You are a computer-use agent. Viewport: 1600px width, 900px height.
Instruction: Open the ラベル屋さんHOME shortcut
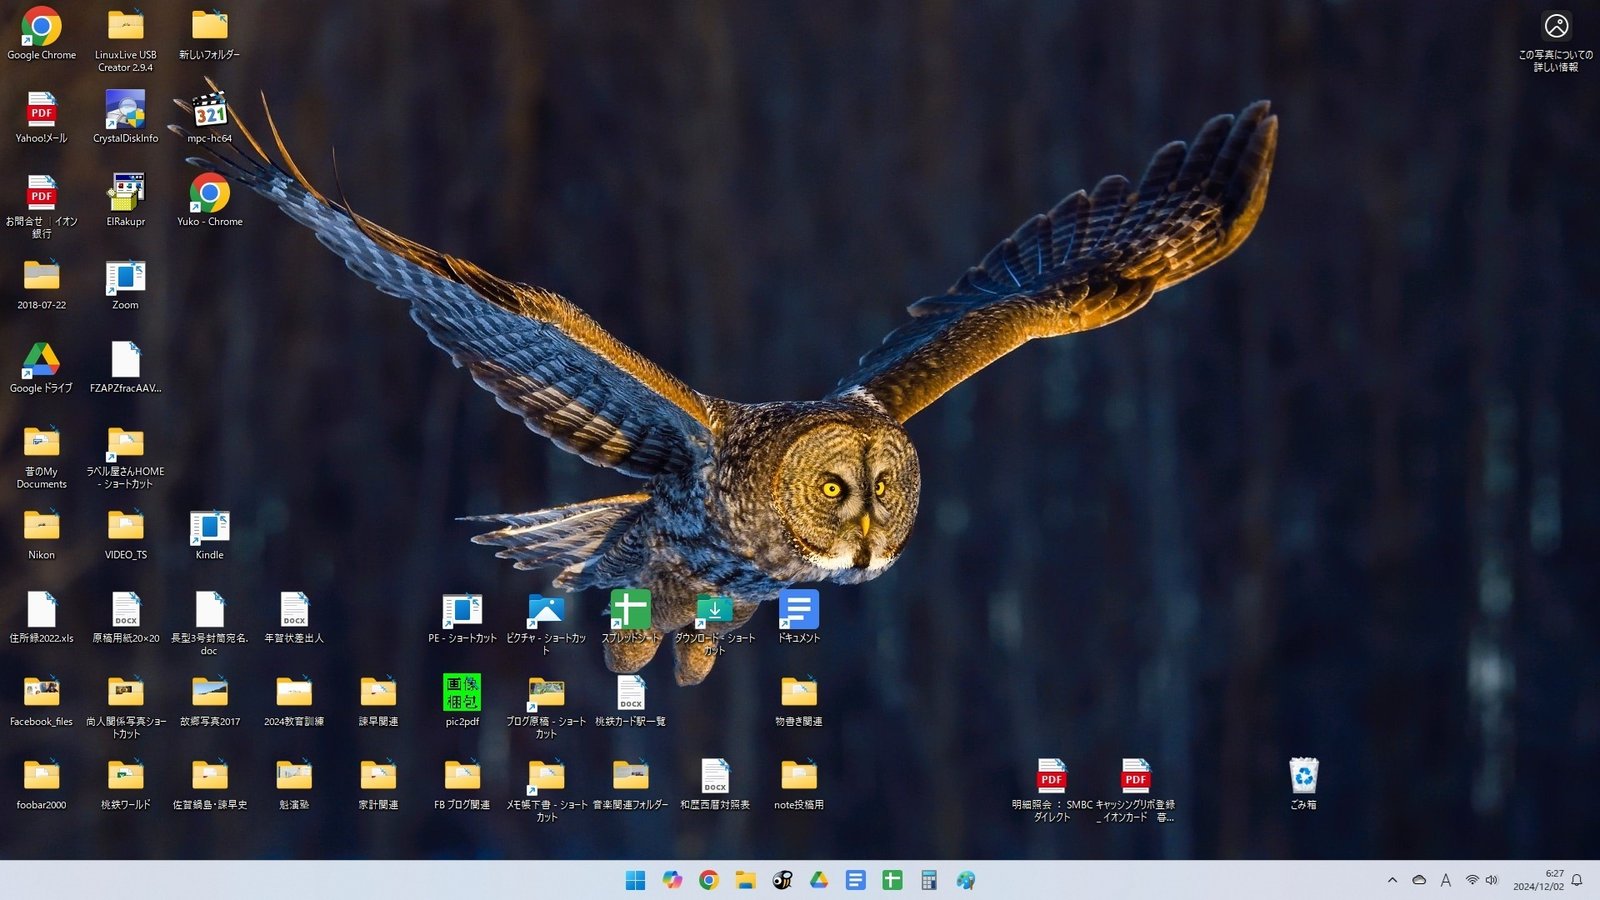point(125,456)
